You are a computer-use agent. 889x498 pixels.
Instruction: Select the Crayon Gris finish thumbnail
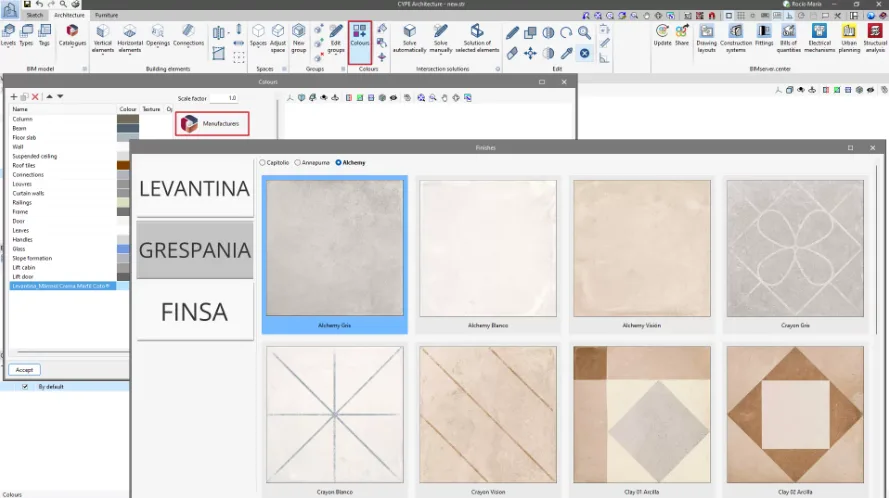click(x=795, y=255)
